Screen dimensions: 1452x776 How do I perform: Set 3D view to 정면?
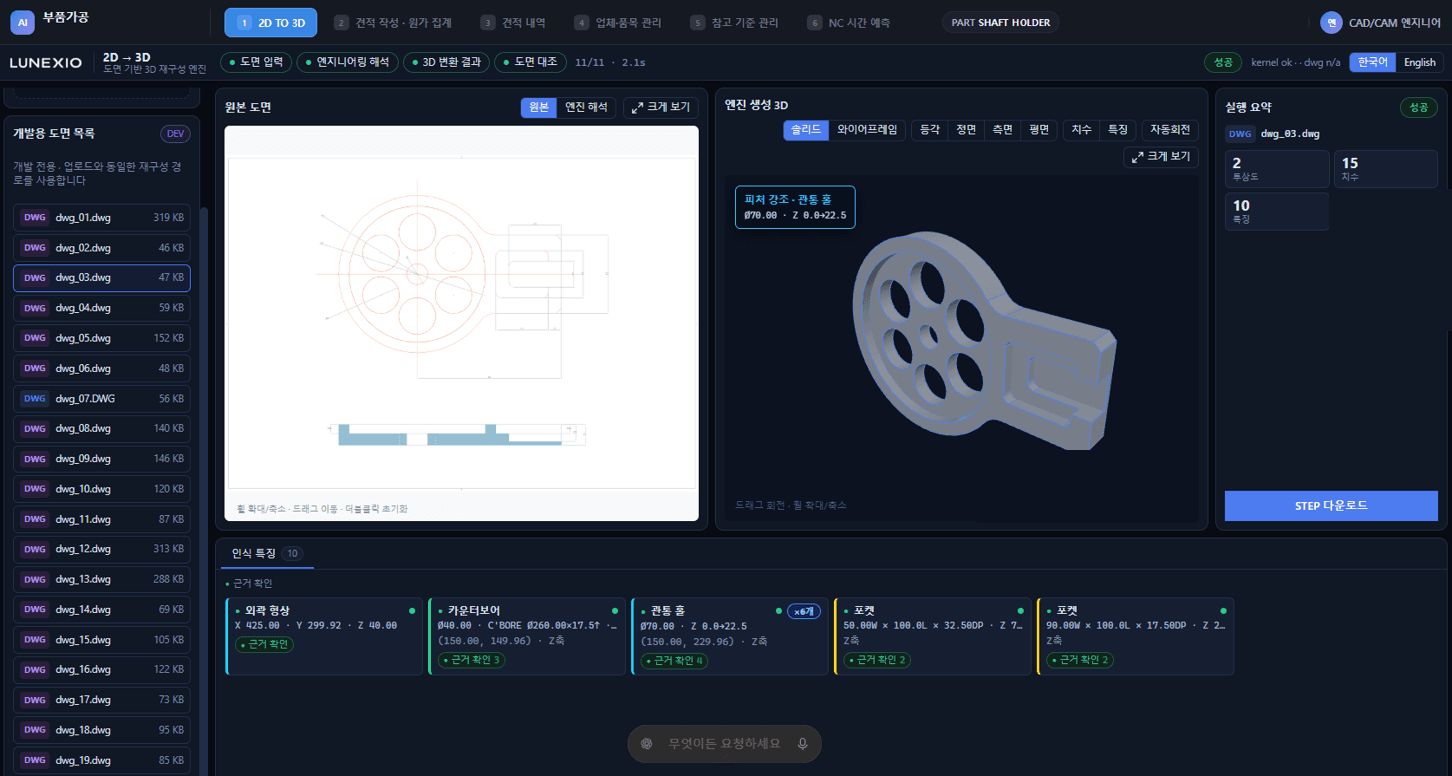click(x=966, y=130)
